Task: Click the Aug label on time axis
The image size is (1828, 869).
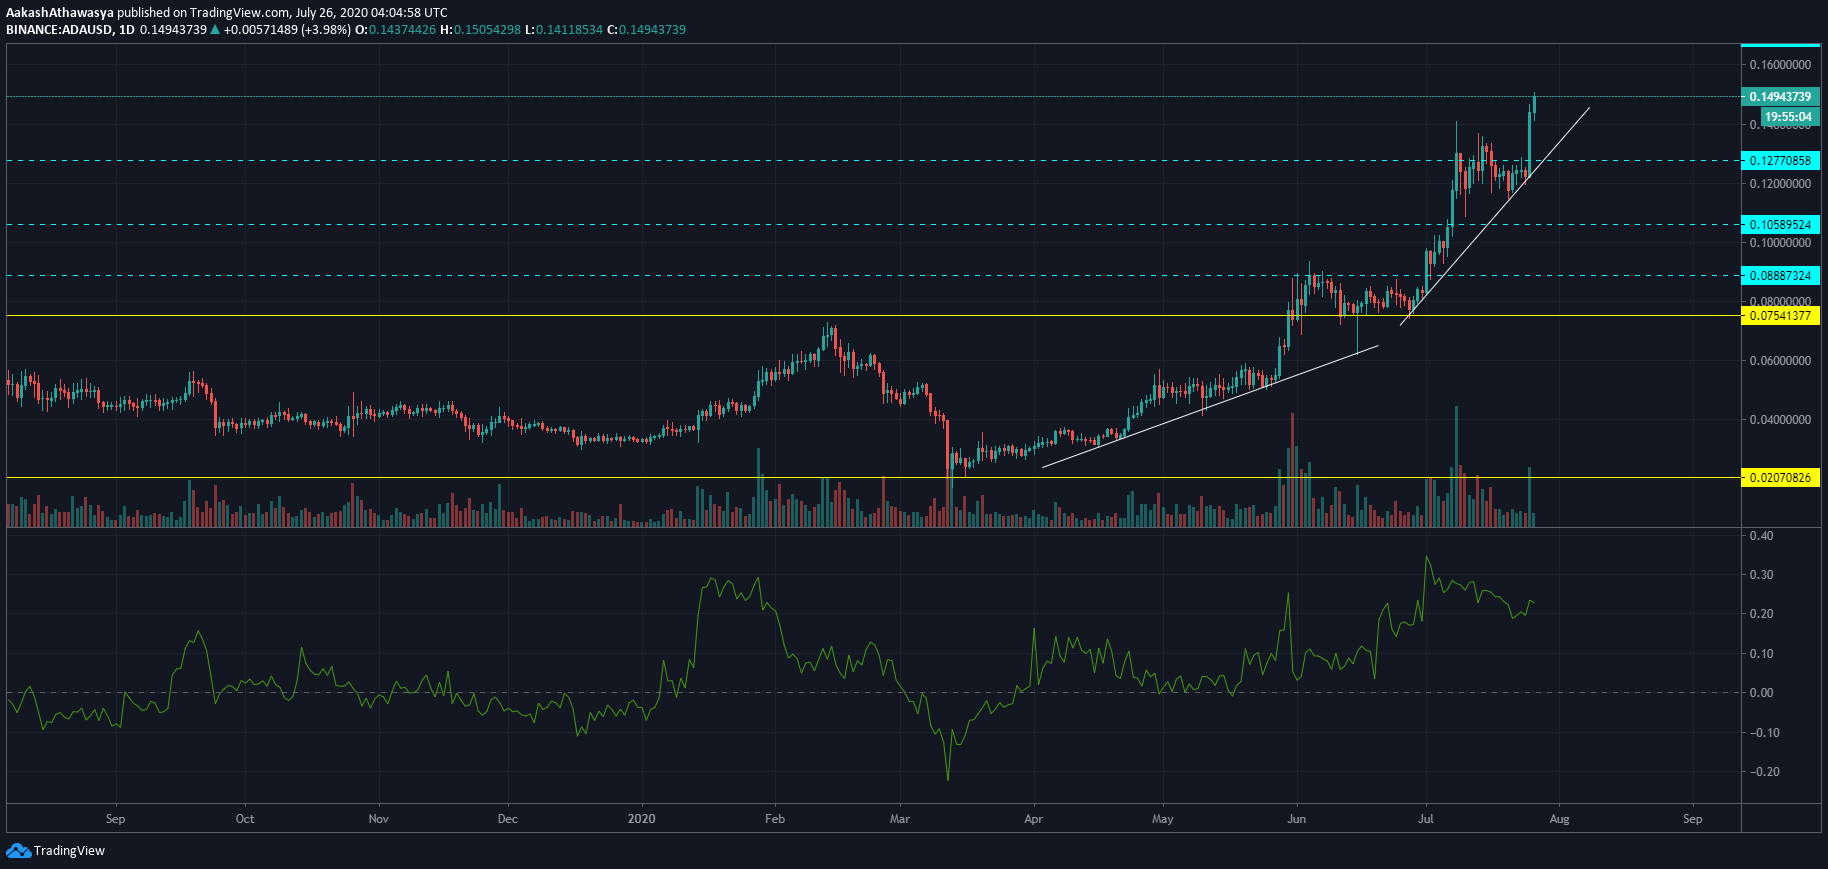Action: point(1559,819)
